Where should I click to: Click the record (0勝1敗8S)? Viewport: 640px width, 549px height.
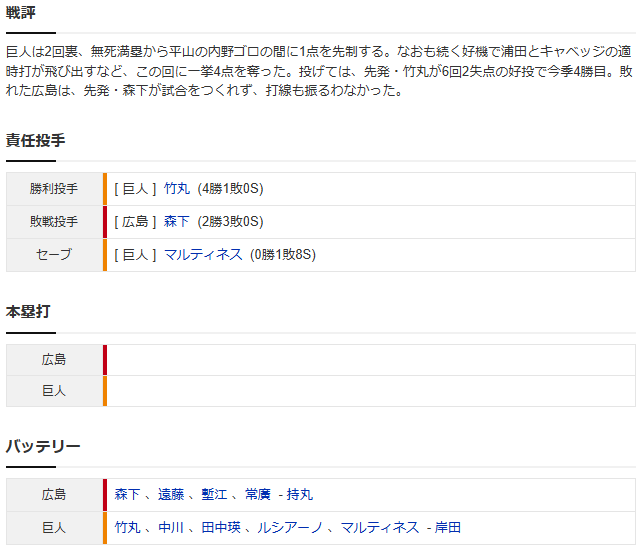[283, 255]
